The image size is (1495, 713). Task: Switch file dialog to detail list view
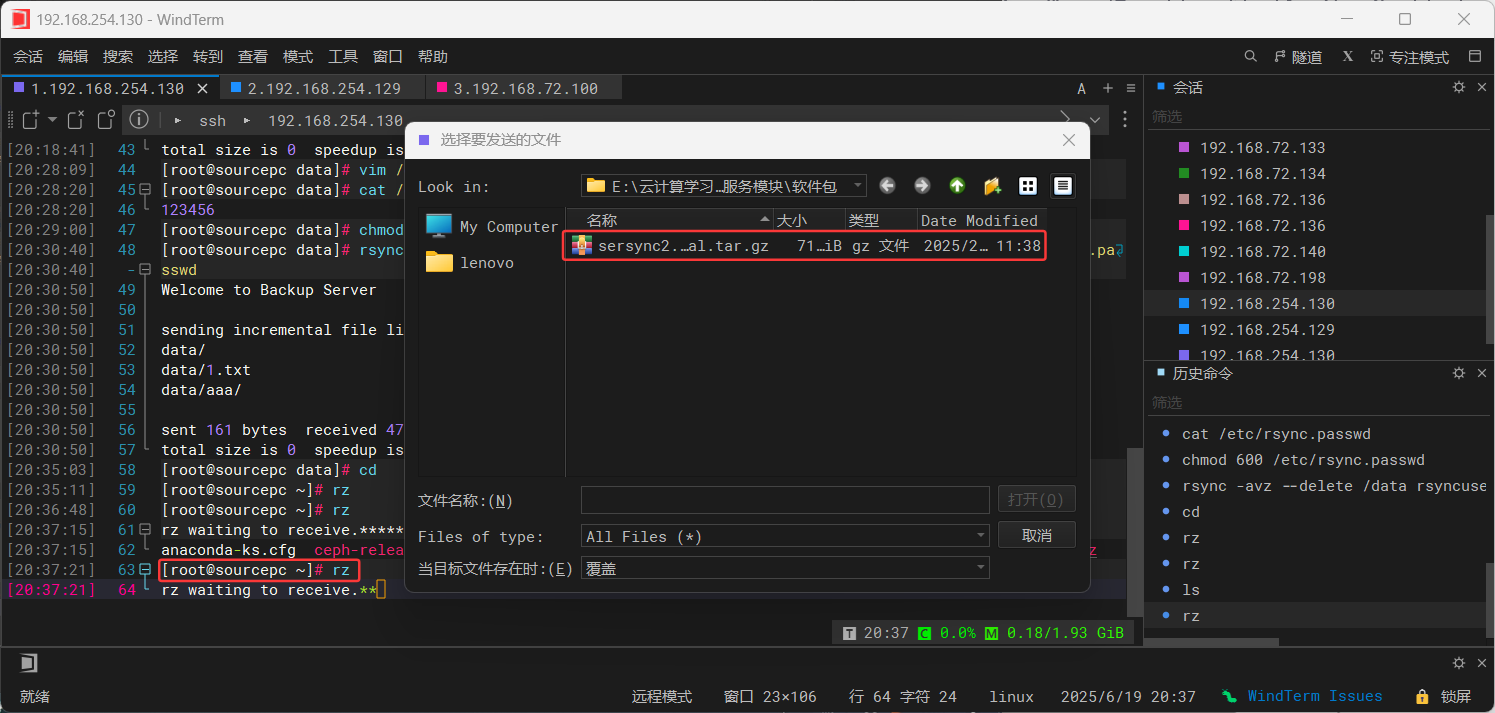coord(1061,185)
